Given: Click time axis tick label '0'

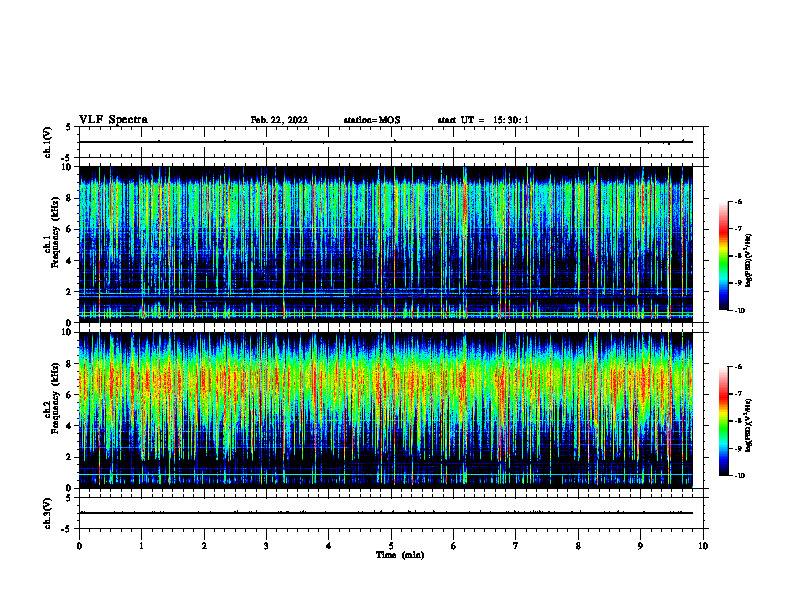Looking at the screenshot, I should tap(79, 546).
